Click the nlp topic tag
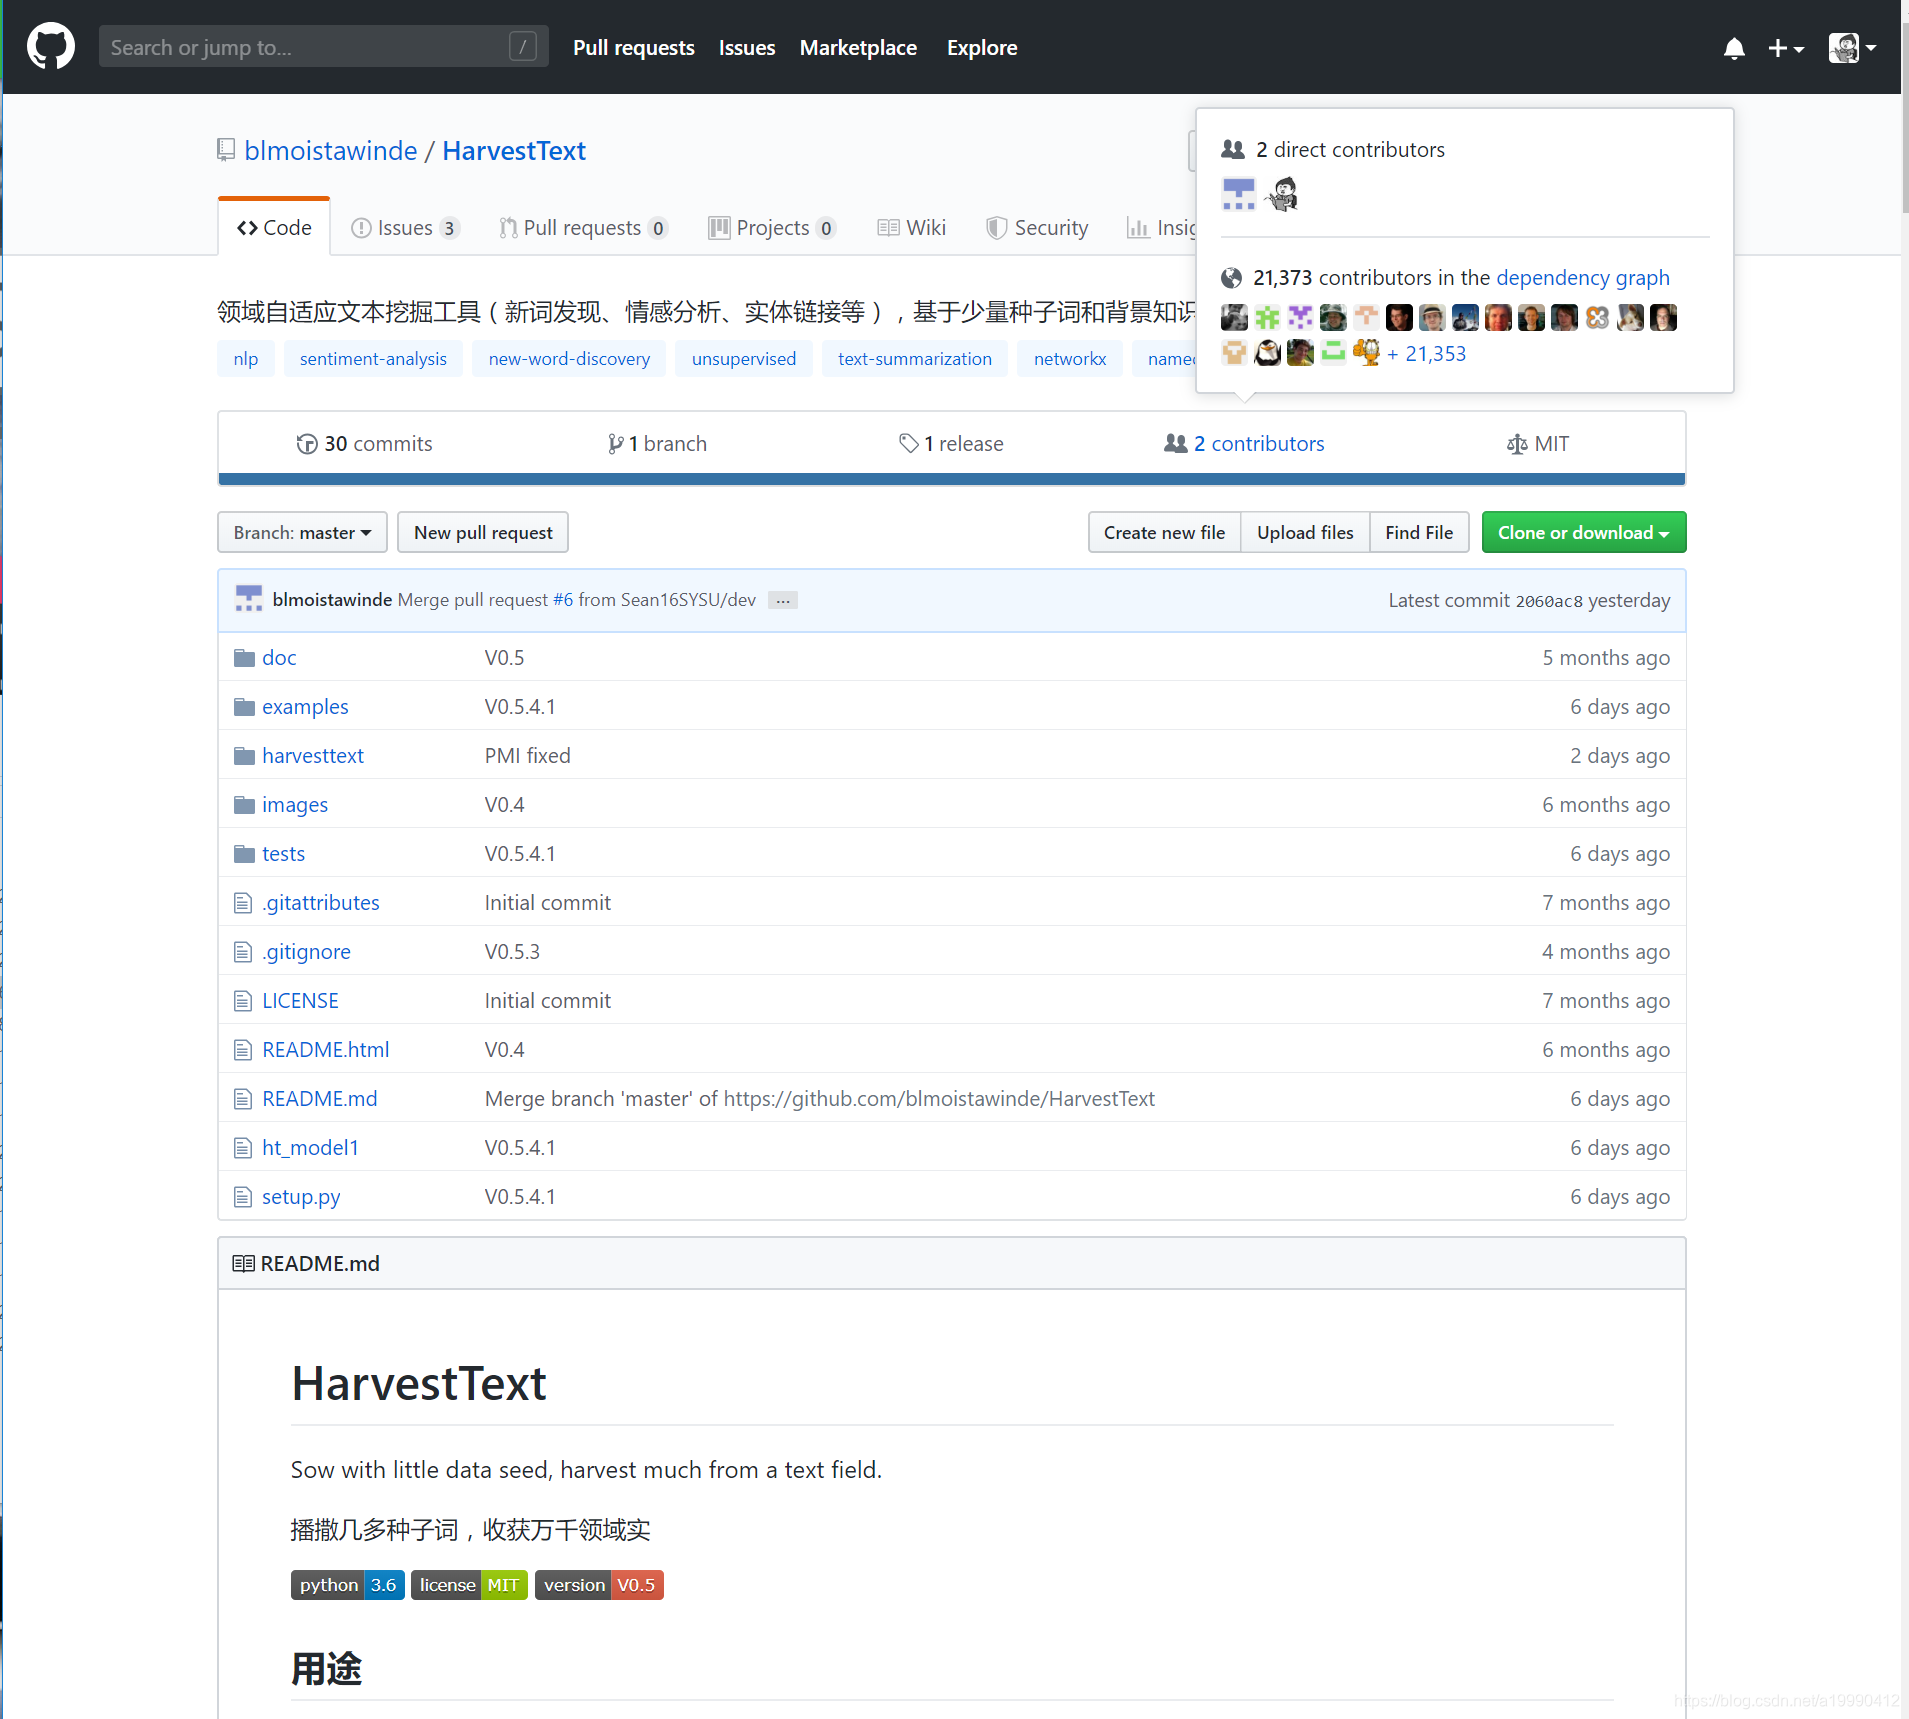This screenshot has height=1719, width=1909. 246,358
